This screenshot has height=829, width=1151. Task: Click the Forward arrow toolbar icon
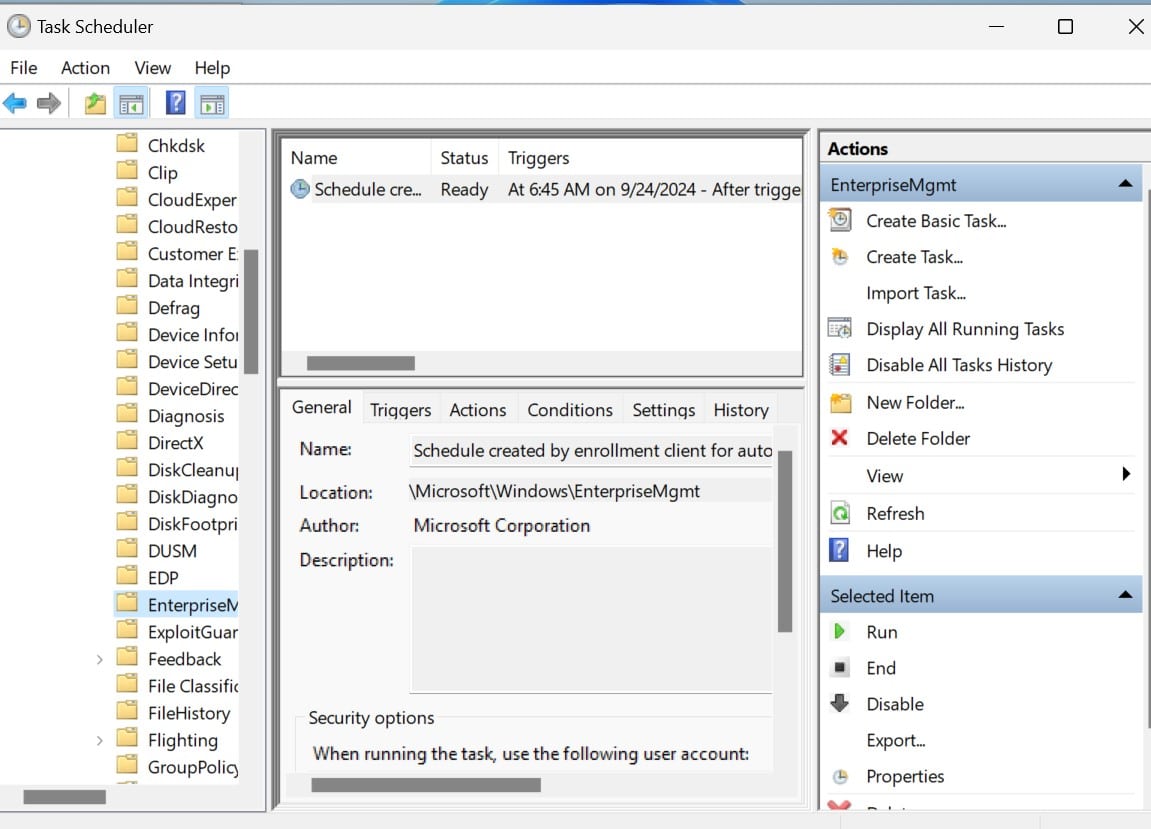[x=48, y=103]
